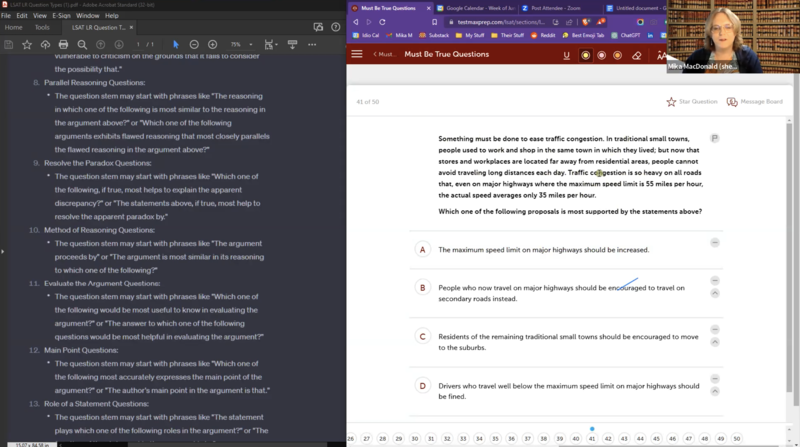Choose answer option D

(x=423, y=386)
